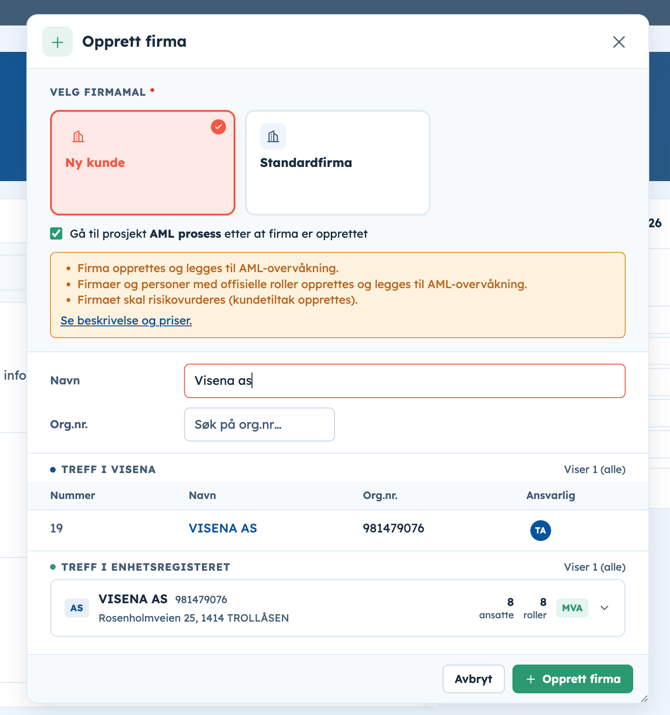Click the address Rosenholmveien 25, 1414 TROLLÅSEN

pos(194,618)
